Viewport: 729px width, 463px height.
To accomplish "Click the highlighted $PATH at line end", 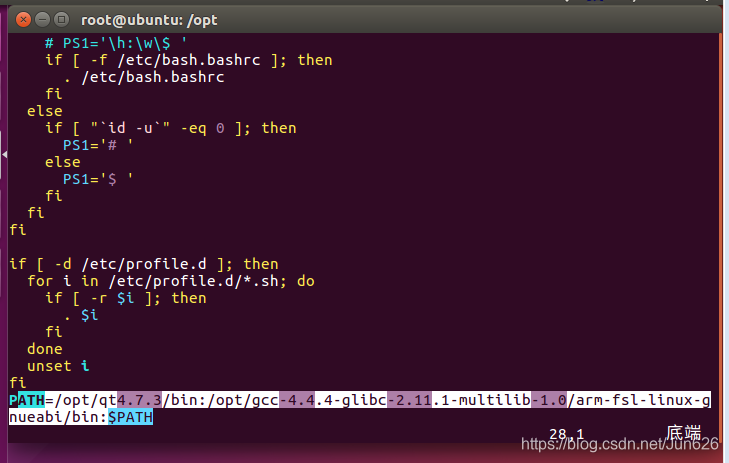I will pyautogui.click(x=130, y=417).
